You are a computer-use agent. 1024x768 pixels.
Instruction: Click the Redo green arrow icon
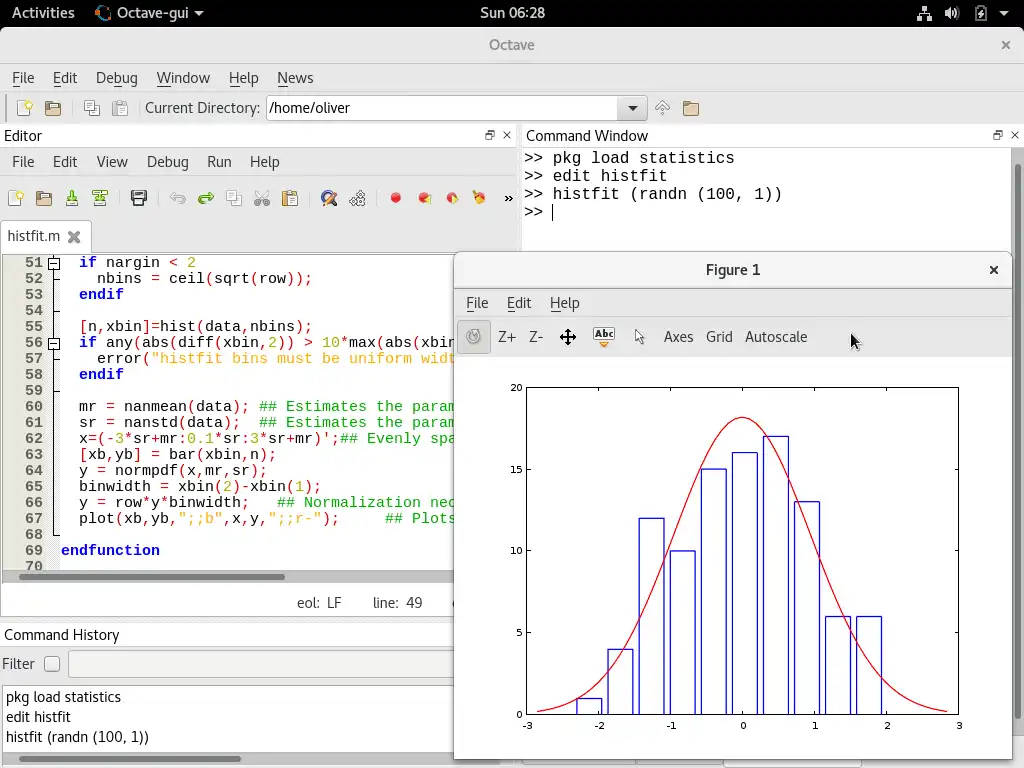[x=206, y=198]
